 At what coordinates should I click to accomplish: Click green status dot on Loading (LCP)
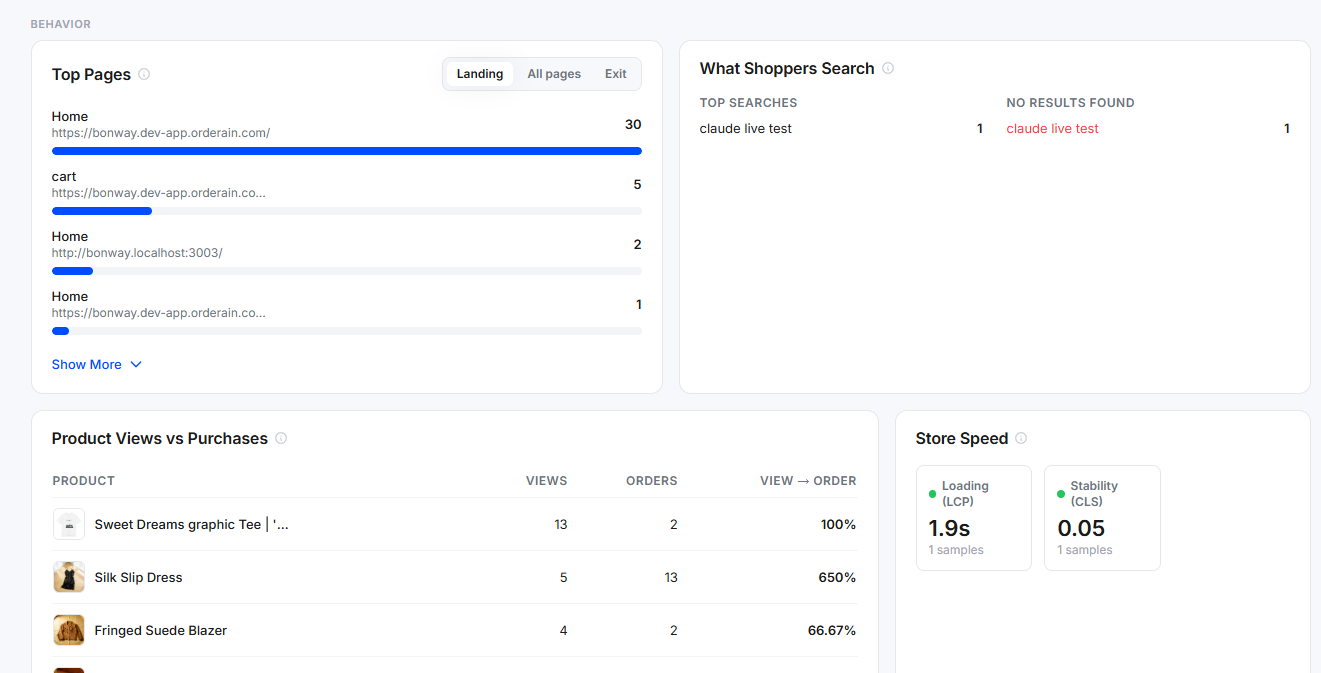point(933,494)
